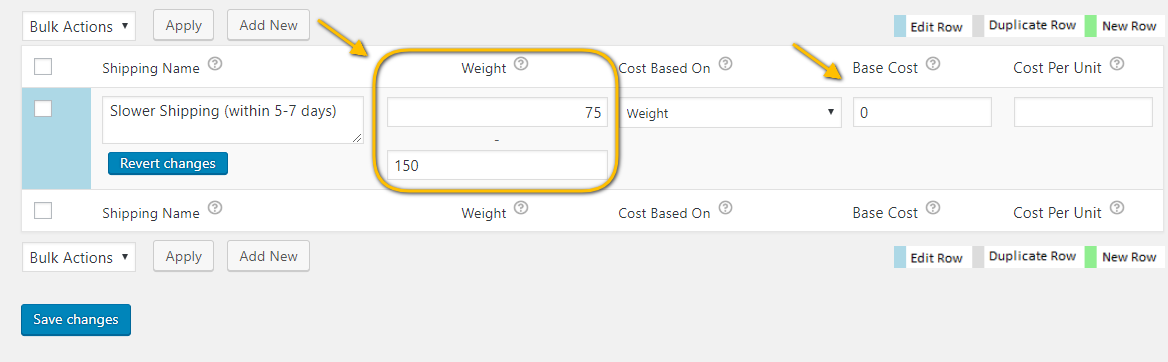This screenshot has height=362, width=1168.
Task: Open the bottom Bulk Actions dropdown
Action: pos(79,257)
